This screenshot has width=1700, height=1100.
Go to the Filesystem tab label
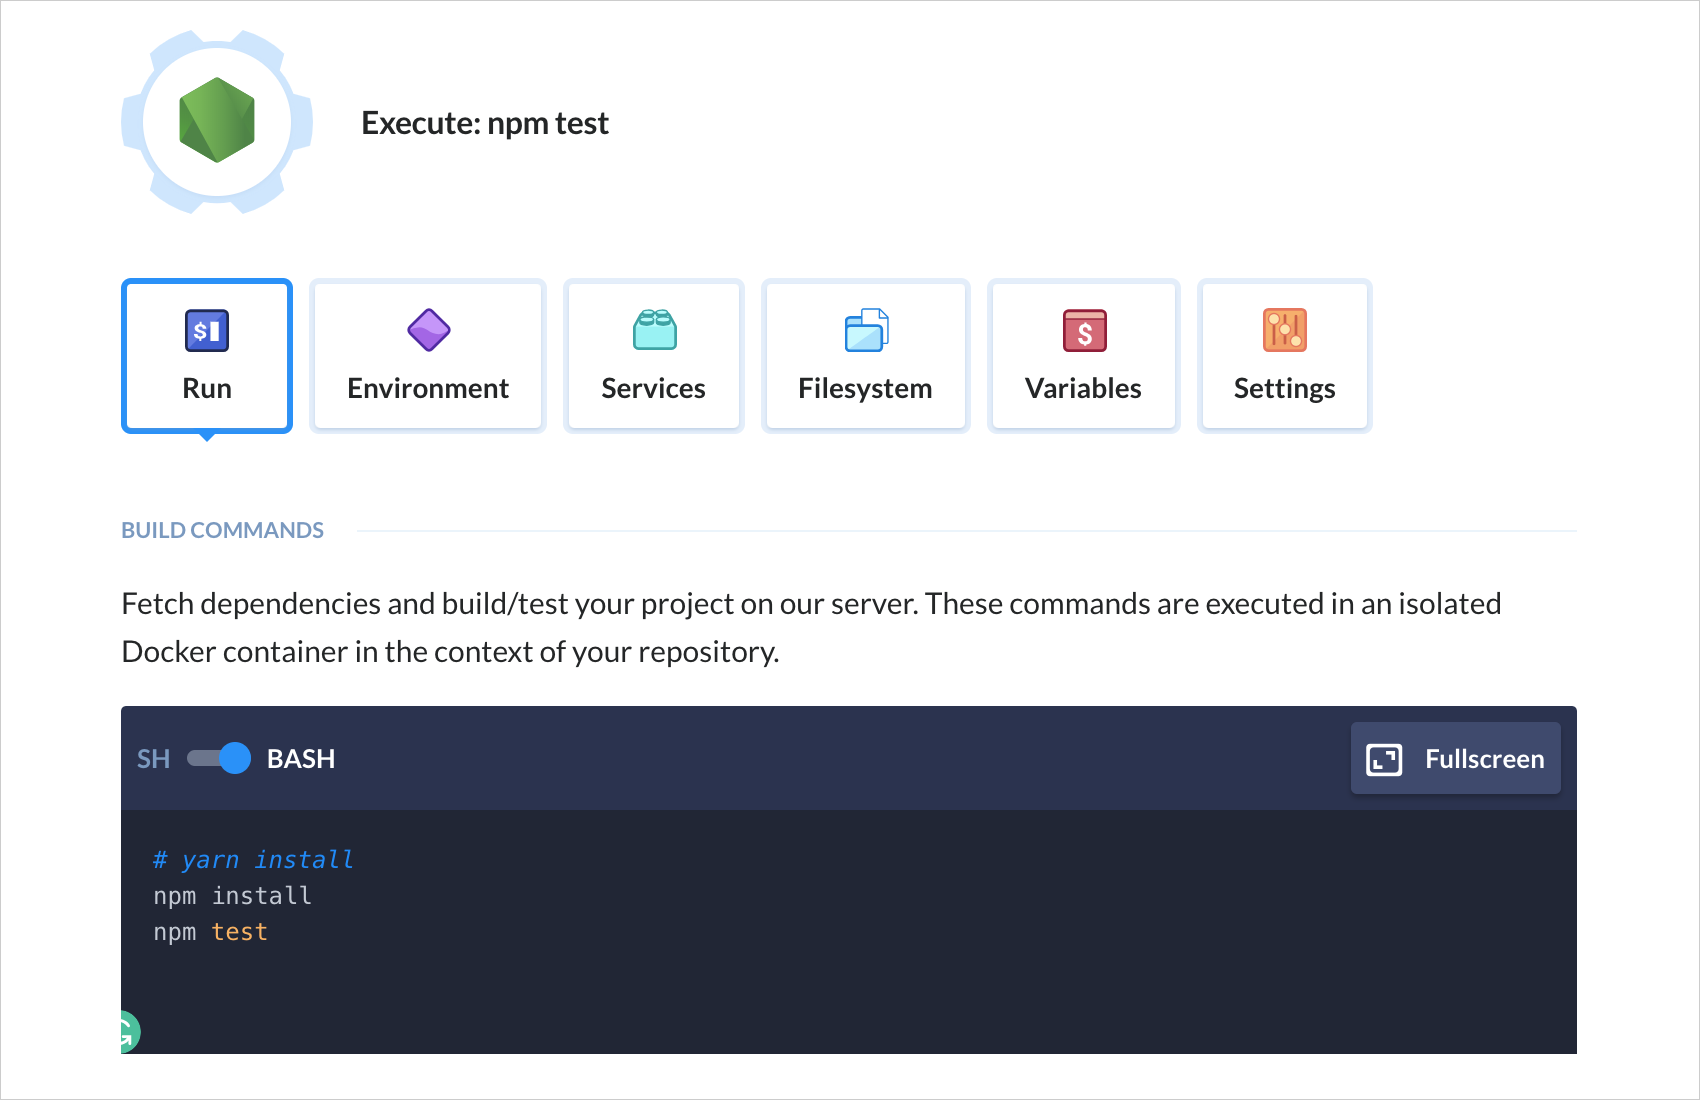pyautogui.click(x=865, y=389)
